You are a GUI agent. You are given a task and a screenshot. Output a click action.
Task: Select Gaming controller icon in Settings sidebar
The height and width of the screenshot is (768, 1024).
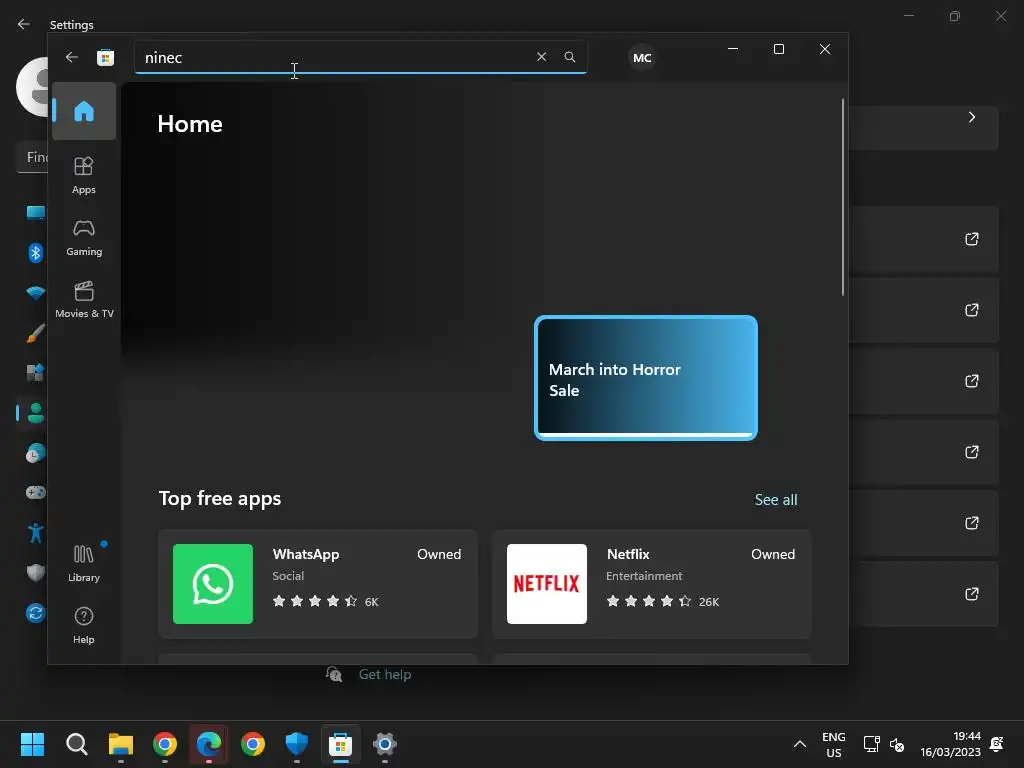36,492
